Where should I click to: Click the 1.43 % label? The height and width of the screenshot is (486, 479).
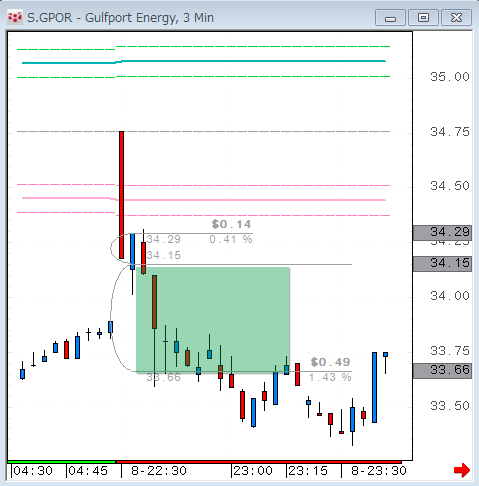(330, 377)
